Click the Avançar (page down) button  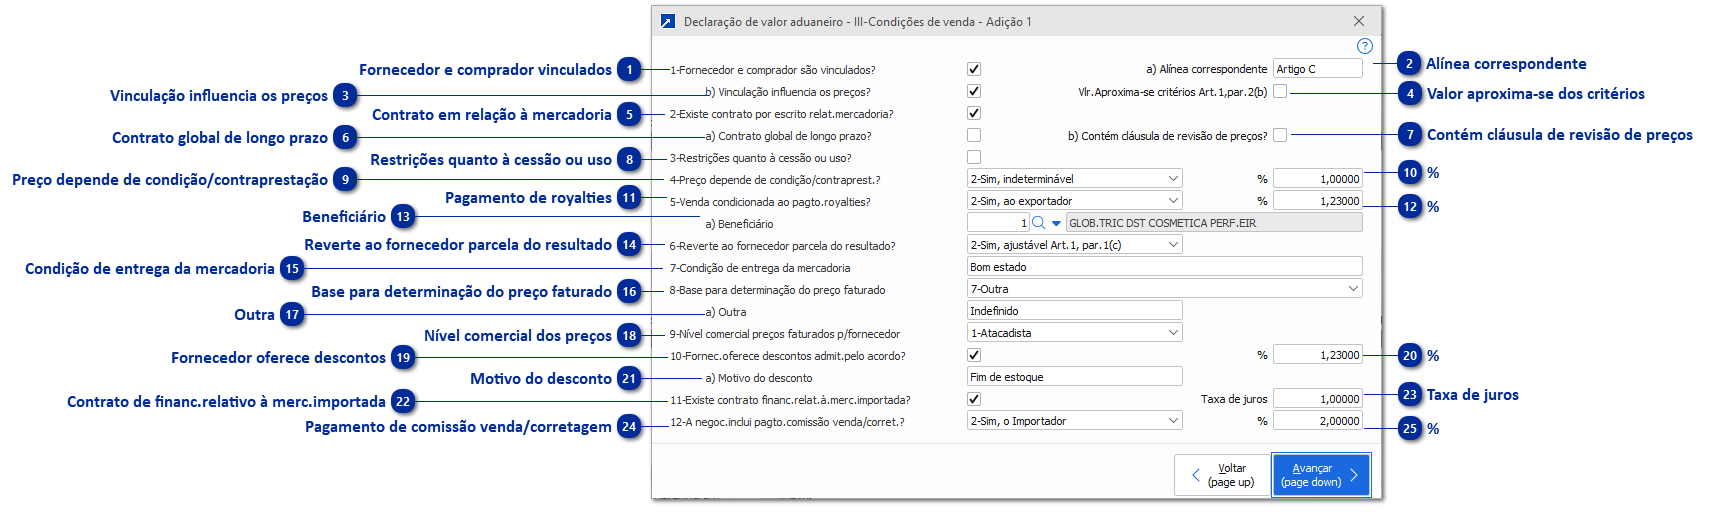tap(1321, 475)
